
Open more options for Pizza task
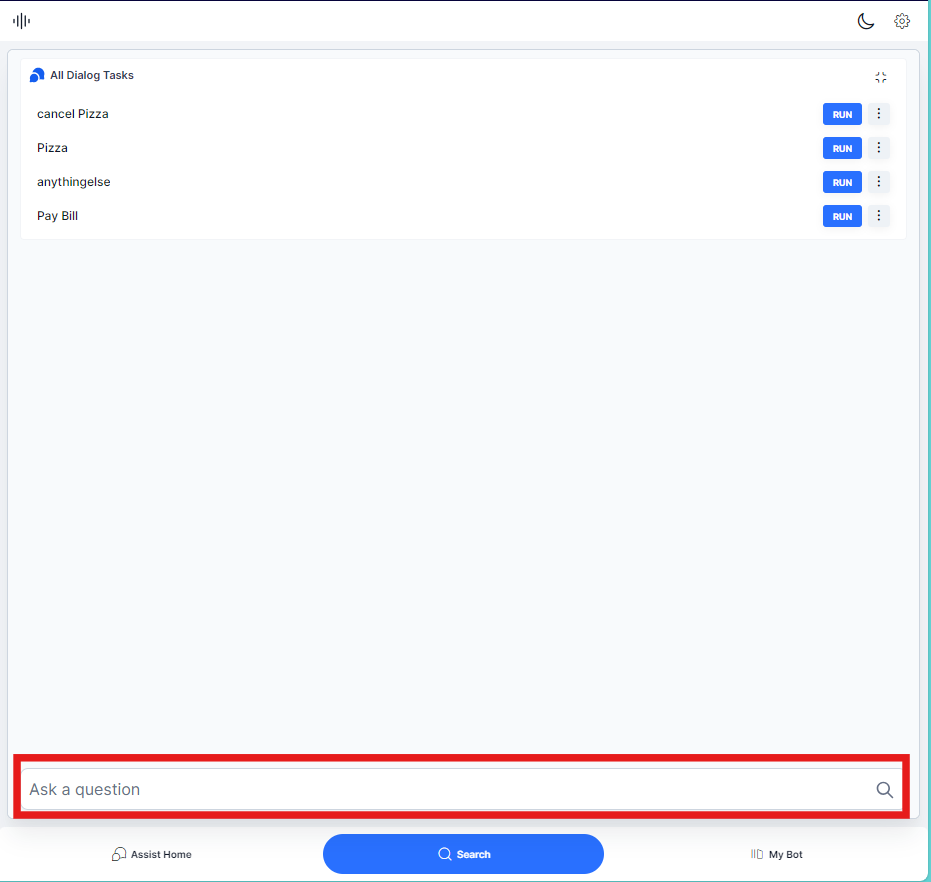coord(879,148)
